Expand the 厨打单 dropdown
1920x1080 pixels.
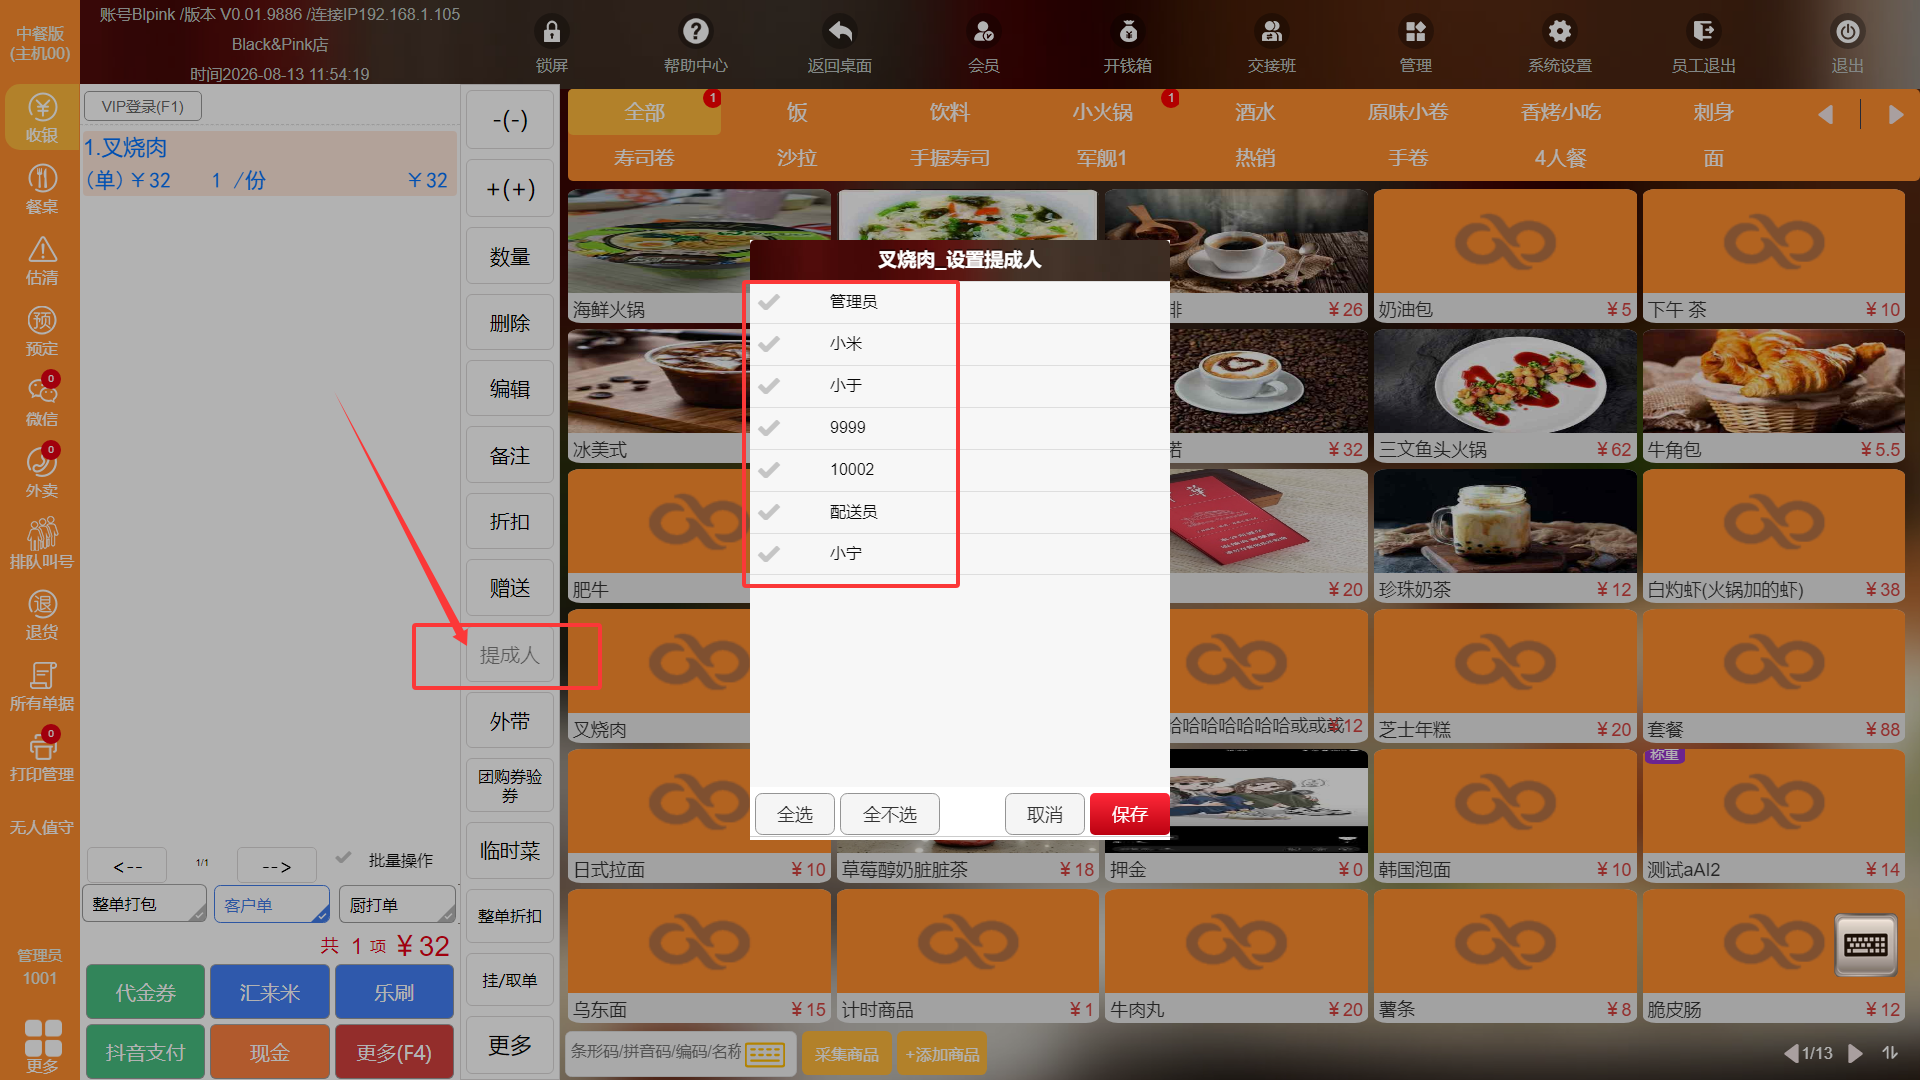click(x=397, y=904)
